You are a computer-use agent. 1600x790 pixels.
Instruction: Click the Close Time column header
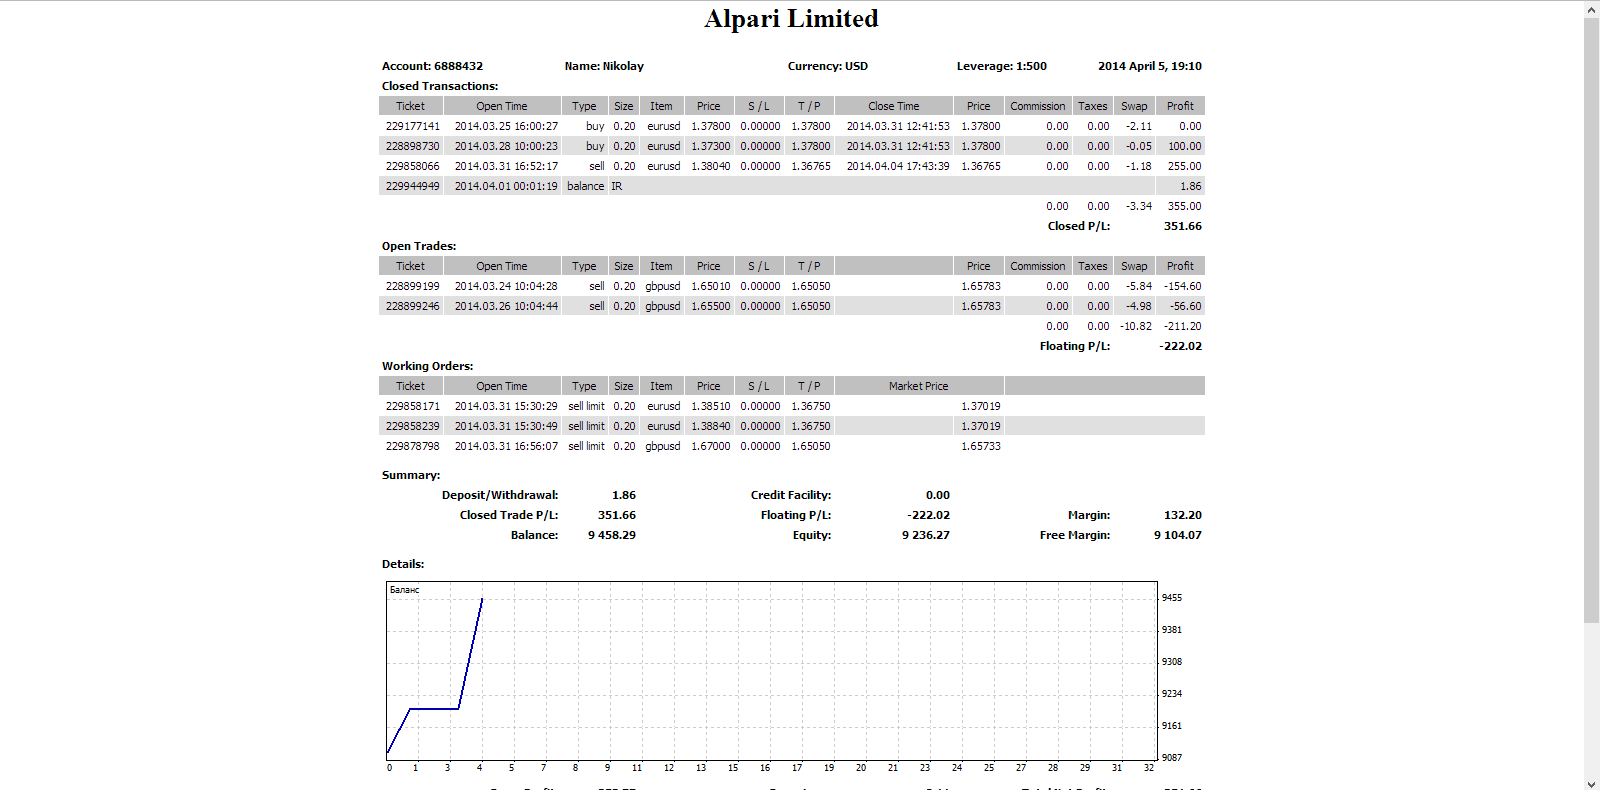[x=894, y=106]
